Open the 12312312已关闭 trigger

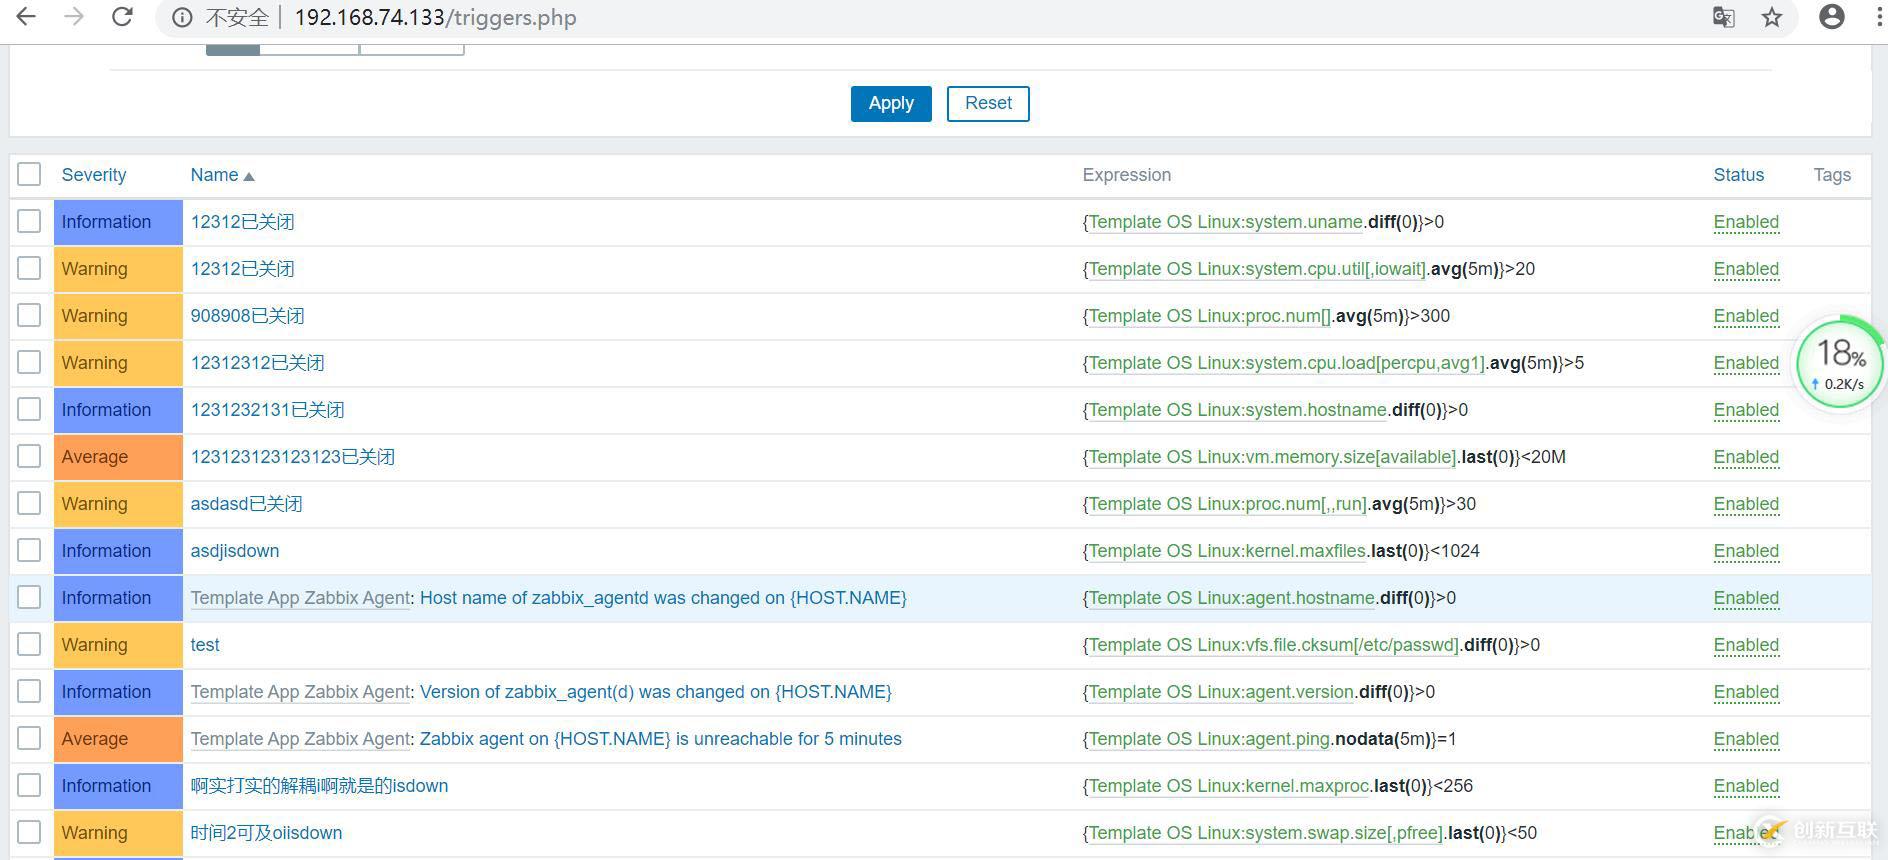(257, 363)
